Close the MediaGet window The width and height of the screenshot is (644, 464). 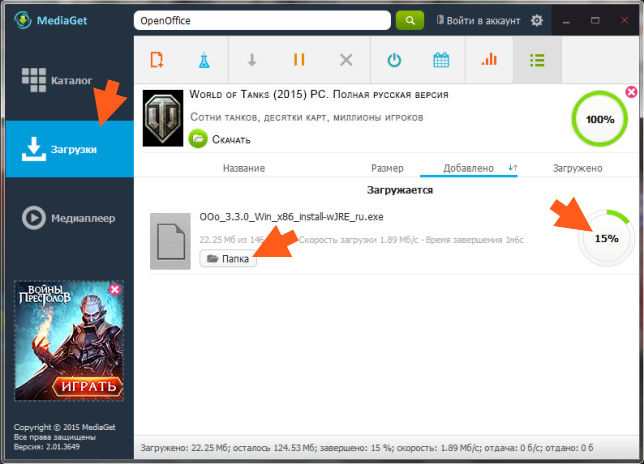(x=624, y=20)
